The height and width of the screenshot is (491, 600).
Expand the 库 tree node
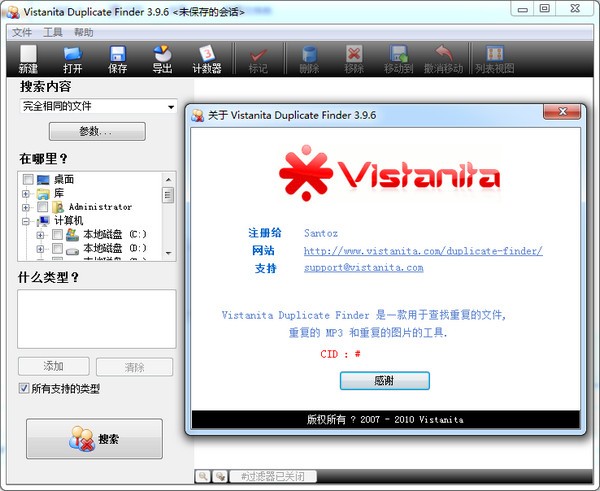click(x=26, y=194)
